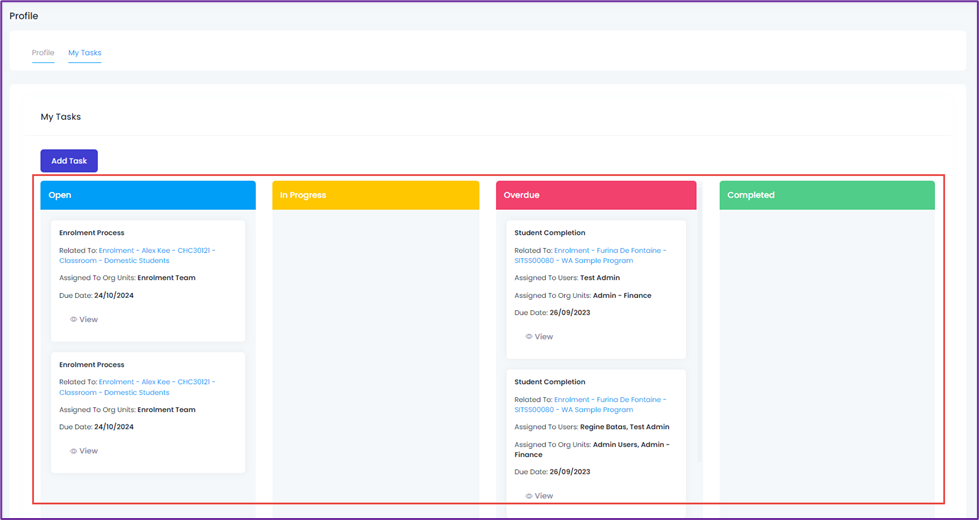Click the green Completed column header
The height and width of the screenshot is (520, 979).
[x=827, y=195]
